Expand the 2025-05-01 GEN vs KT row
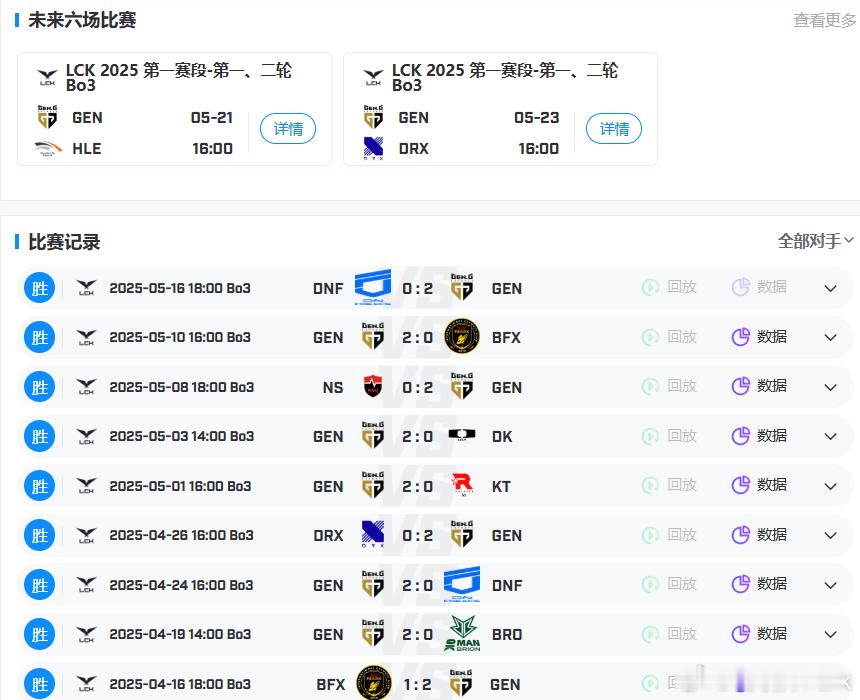 coord(830,487)
